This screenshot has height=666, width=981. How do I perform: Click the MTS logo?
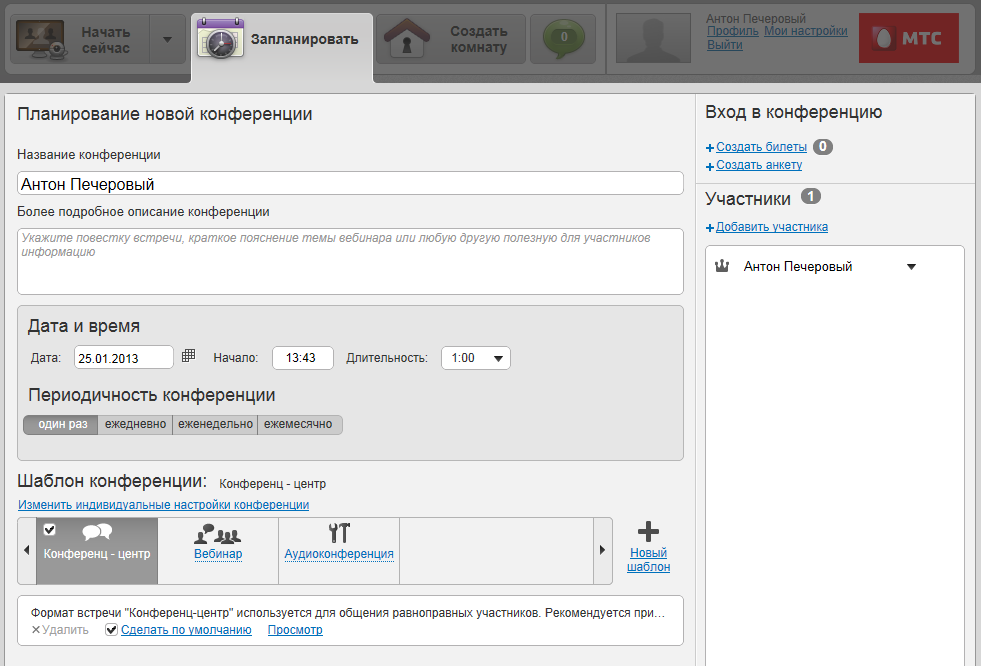(908, 38)
